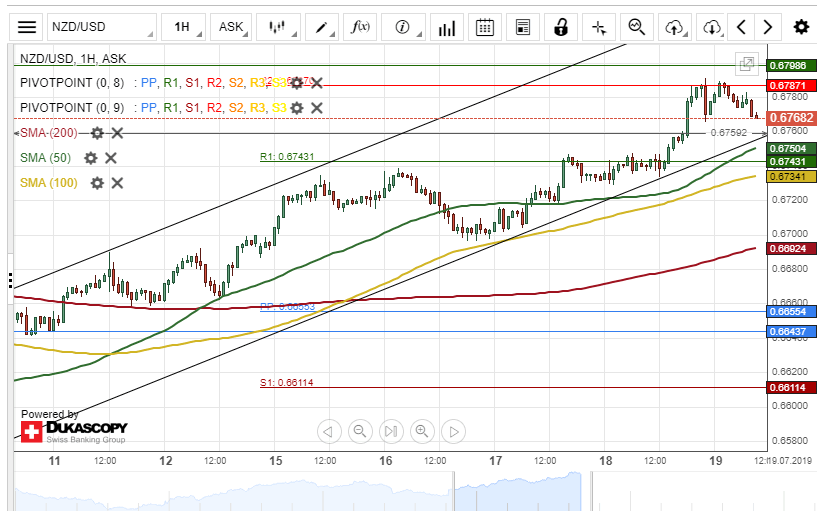Image resolution: width=821 pixels, height=515 pixels.
Task: Click the cloud download icon
Action: 712,27
